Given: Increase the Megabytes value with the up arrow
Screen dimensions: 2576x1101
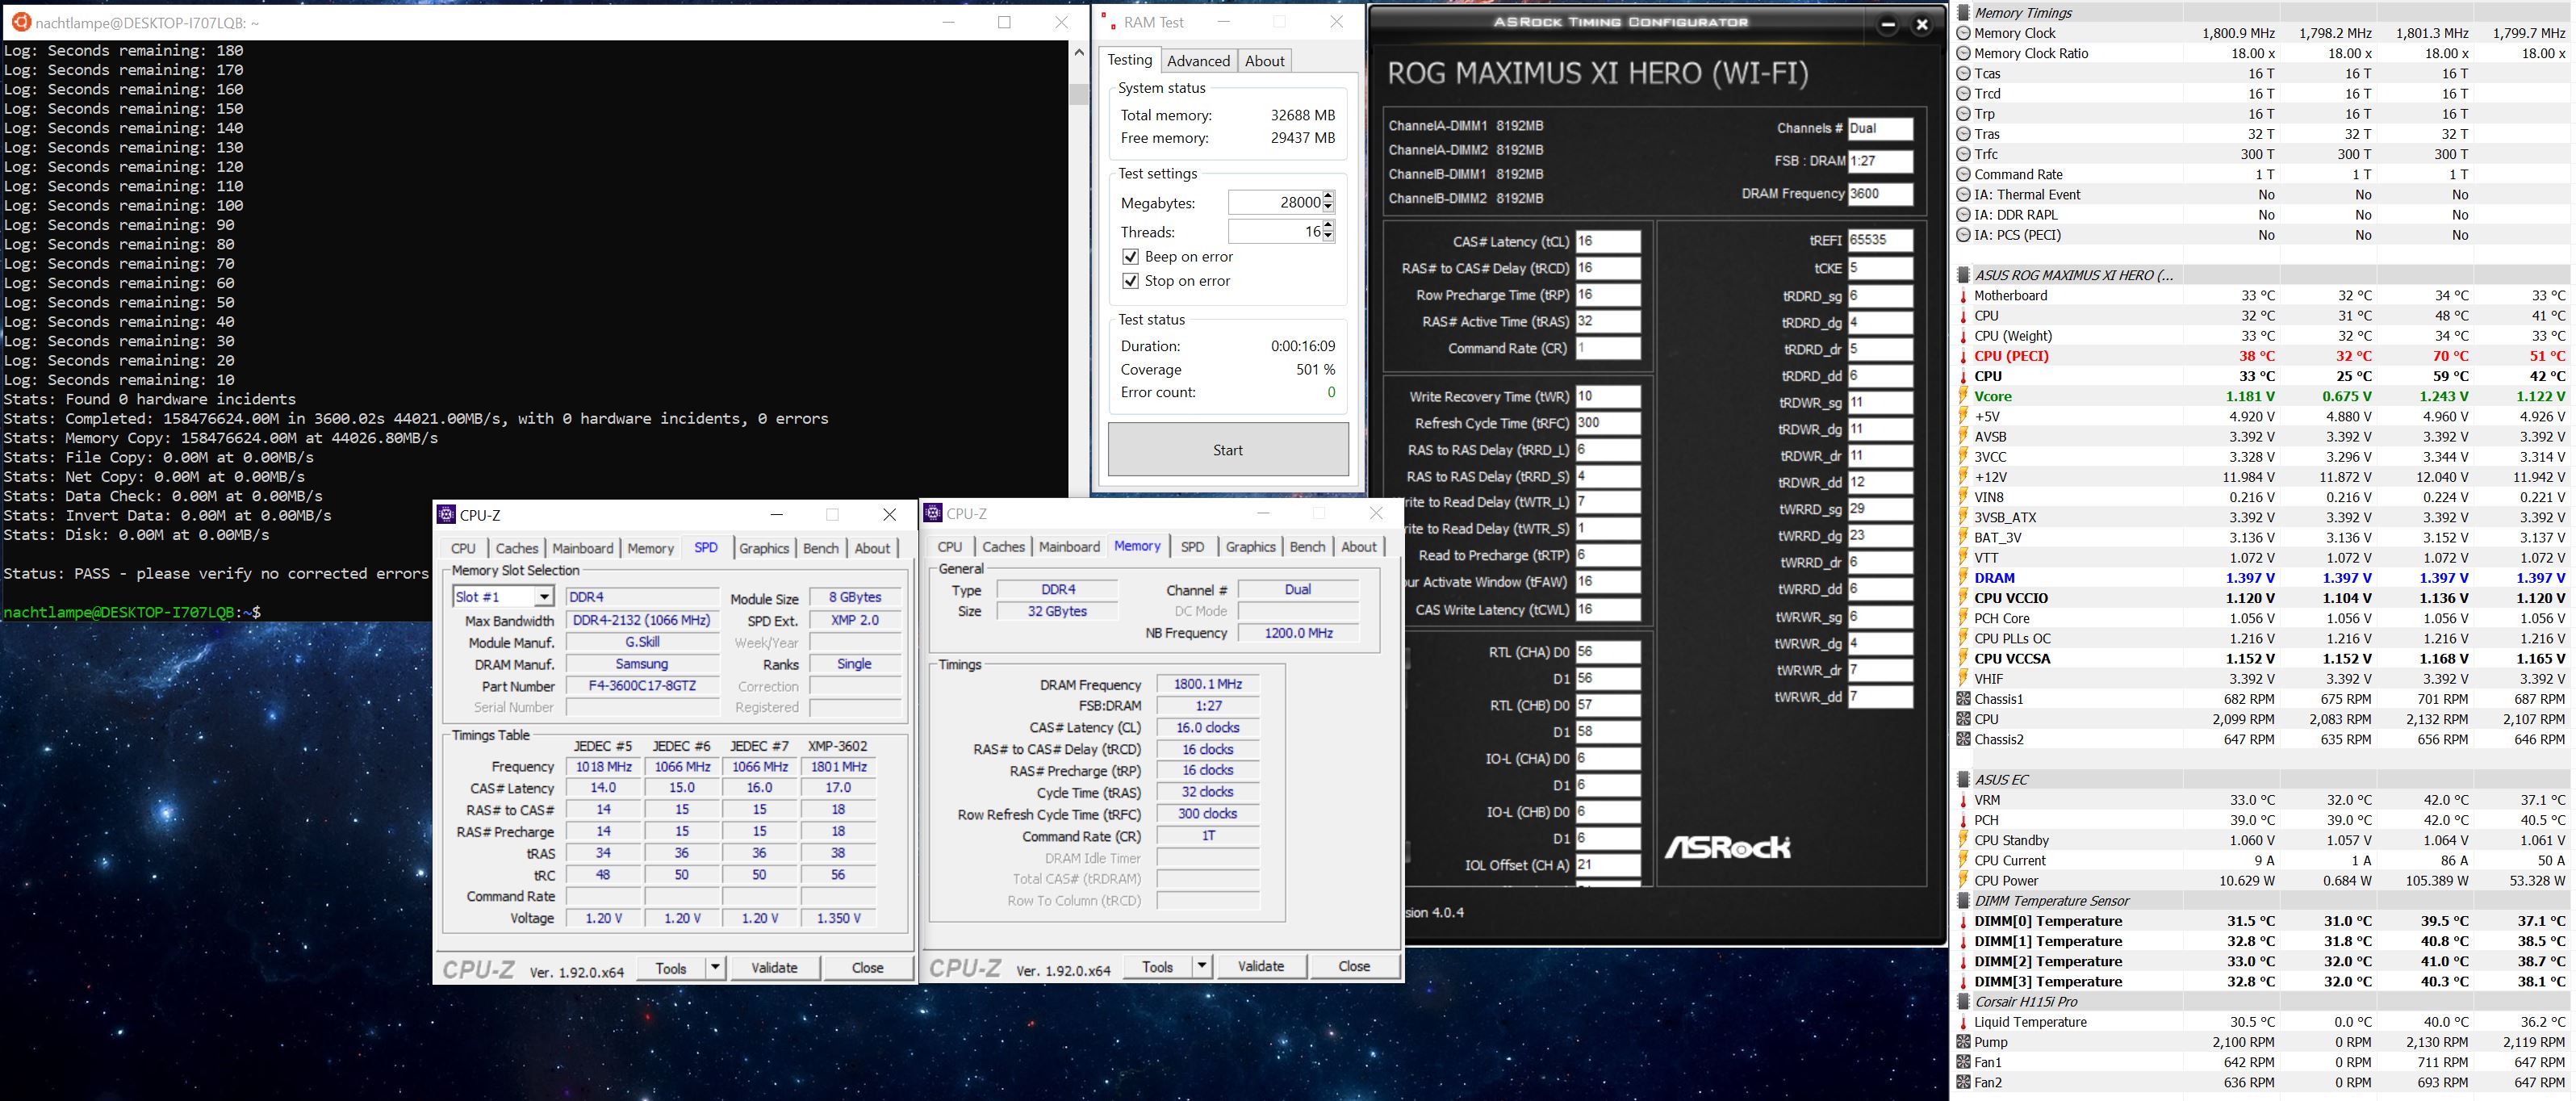Looking at the screenshot, I should [1328, 196].
